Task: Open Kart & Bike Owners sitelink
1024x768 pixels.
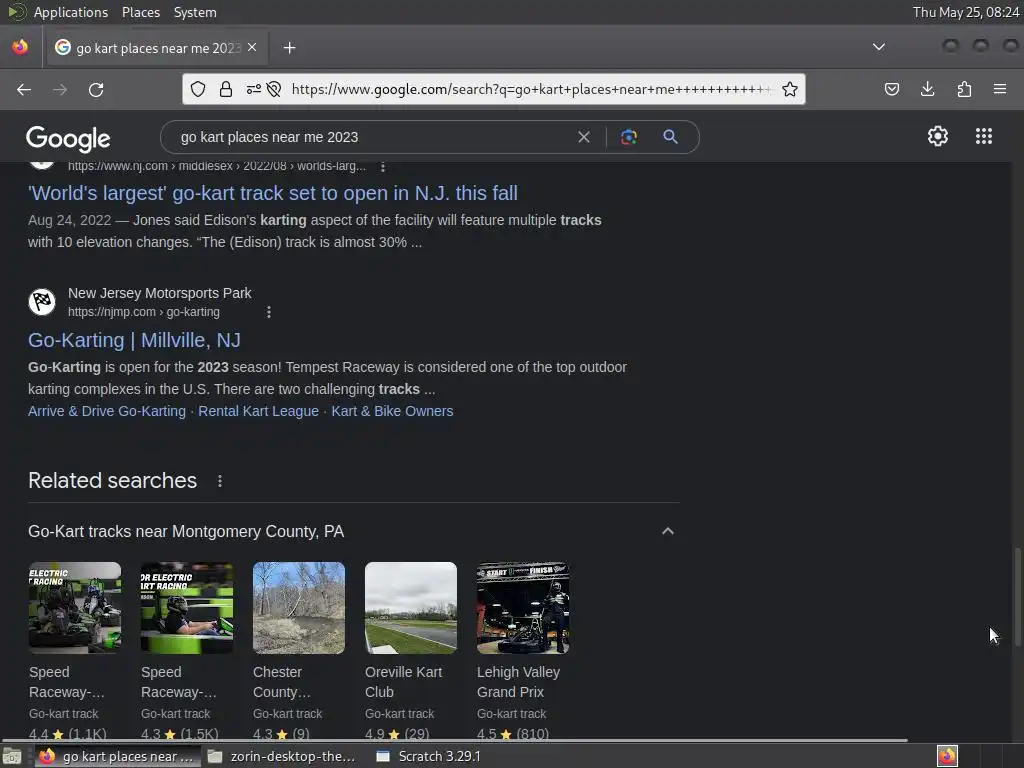Action: (392, 411)
